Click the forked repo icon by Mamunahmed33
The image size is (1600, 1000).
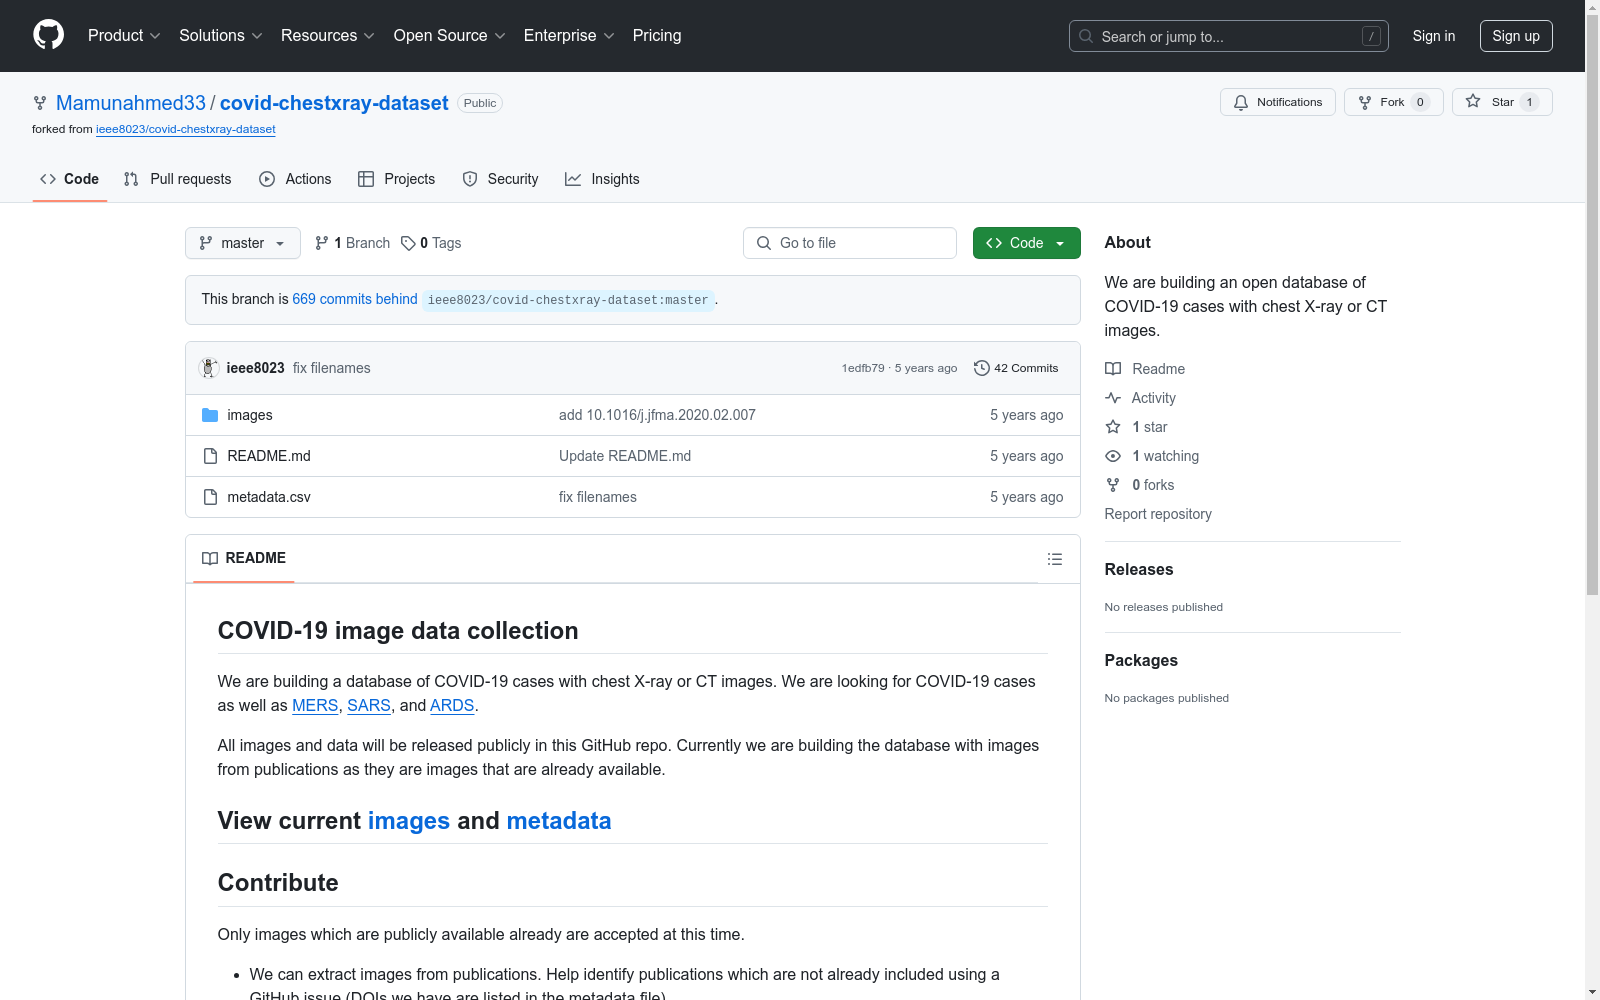[x=40, y=103]
